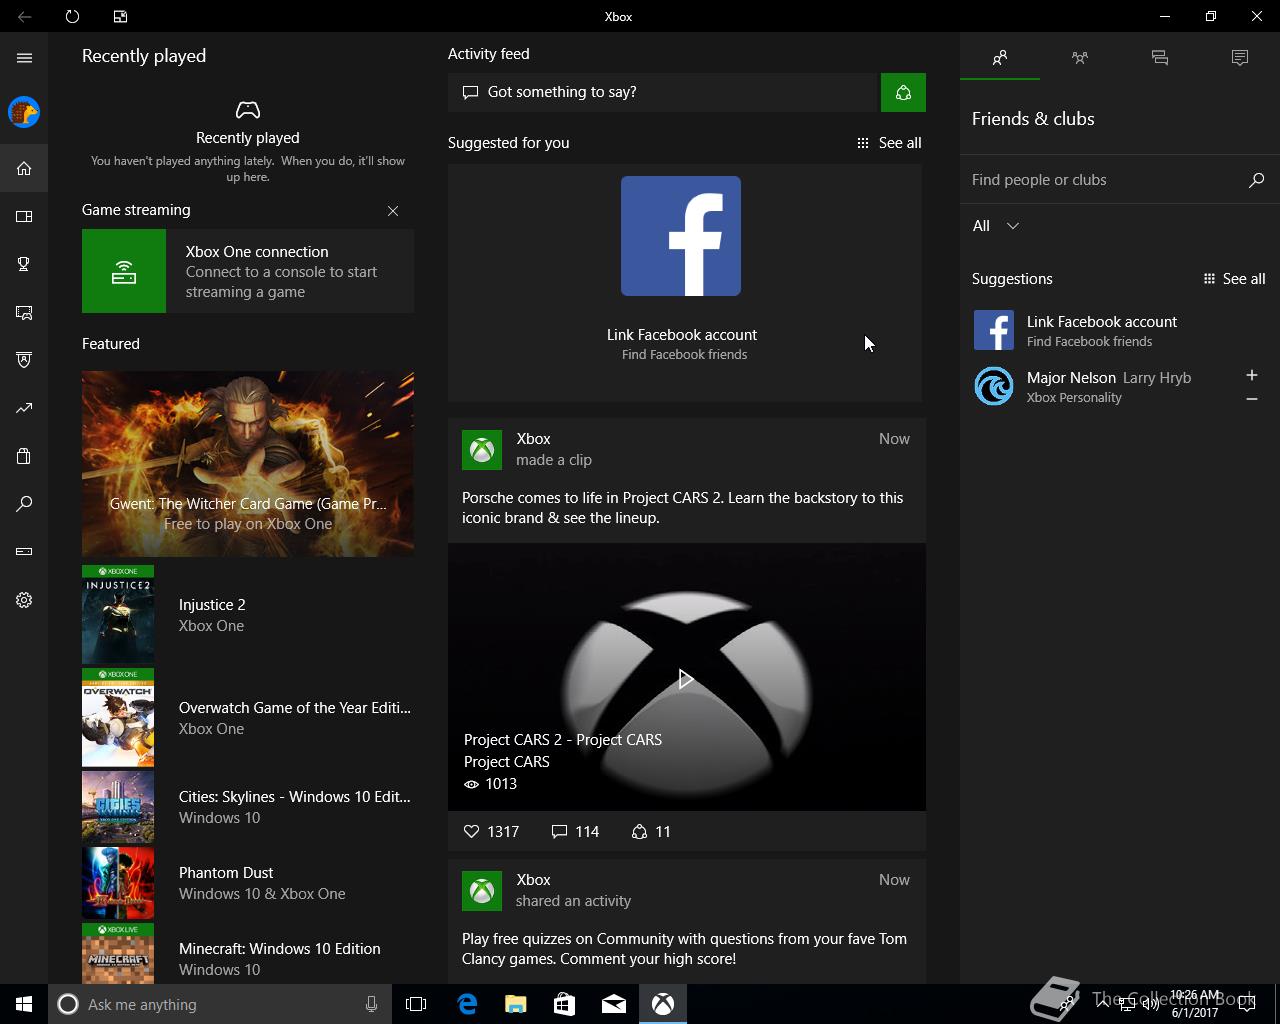
Task: Play the Project CARS 2 clip
Action: tap(685, 679)
